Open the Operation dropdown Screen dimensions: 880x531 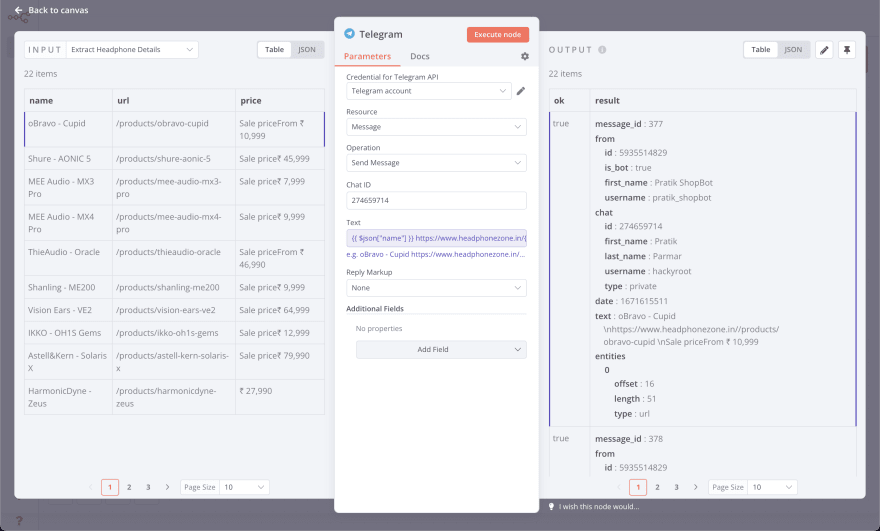coord(436,163)
